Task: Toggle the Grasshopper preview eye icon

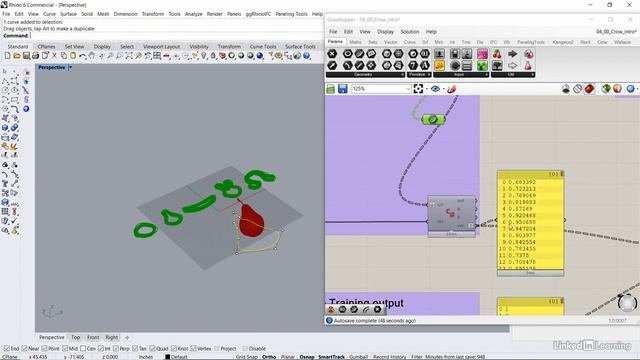Action: click(435, 89)
